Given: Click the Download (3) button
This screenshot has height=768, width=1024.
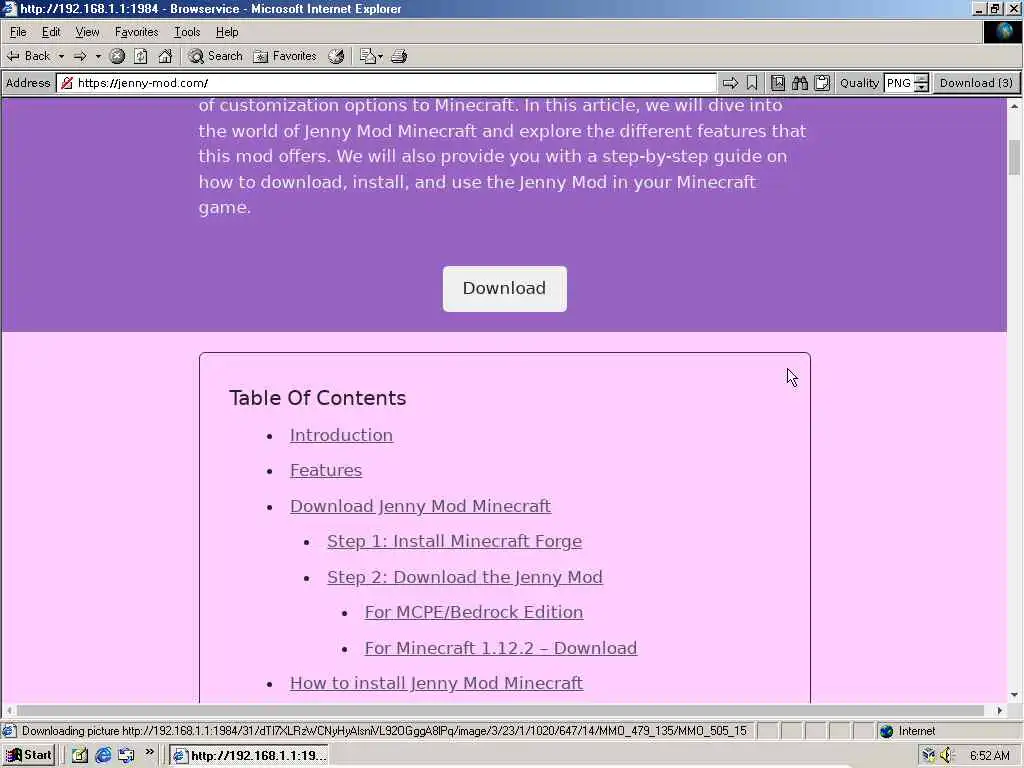Looking at the screenshot, I should point(976,83).
